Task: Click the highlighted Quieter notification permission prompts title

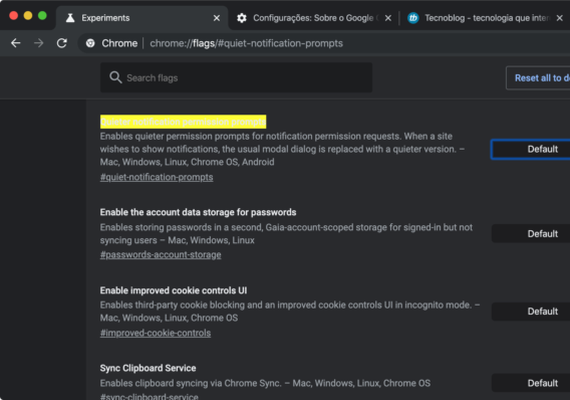Action: 183,122
